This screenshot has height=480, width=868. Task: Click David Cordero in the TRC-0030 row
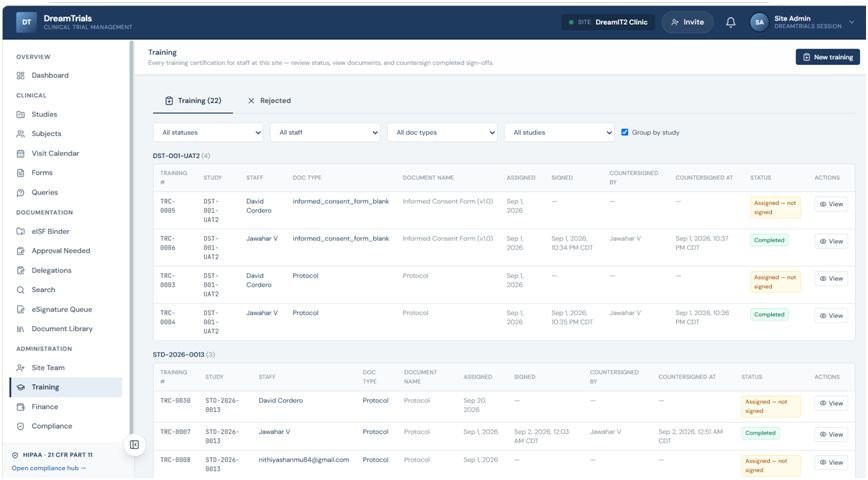tap(280, 401)
